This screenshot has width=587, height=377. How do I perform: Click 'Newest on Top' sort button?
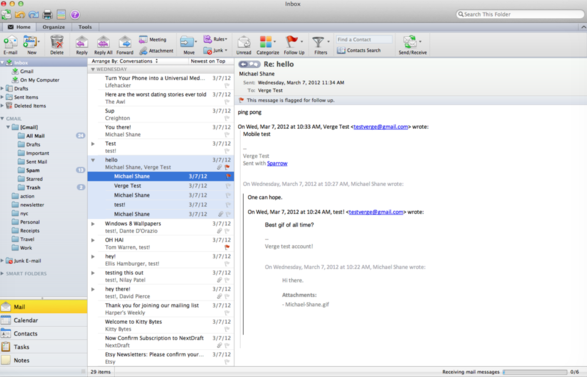[x=208, y=61]
